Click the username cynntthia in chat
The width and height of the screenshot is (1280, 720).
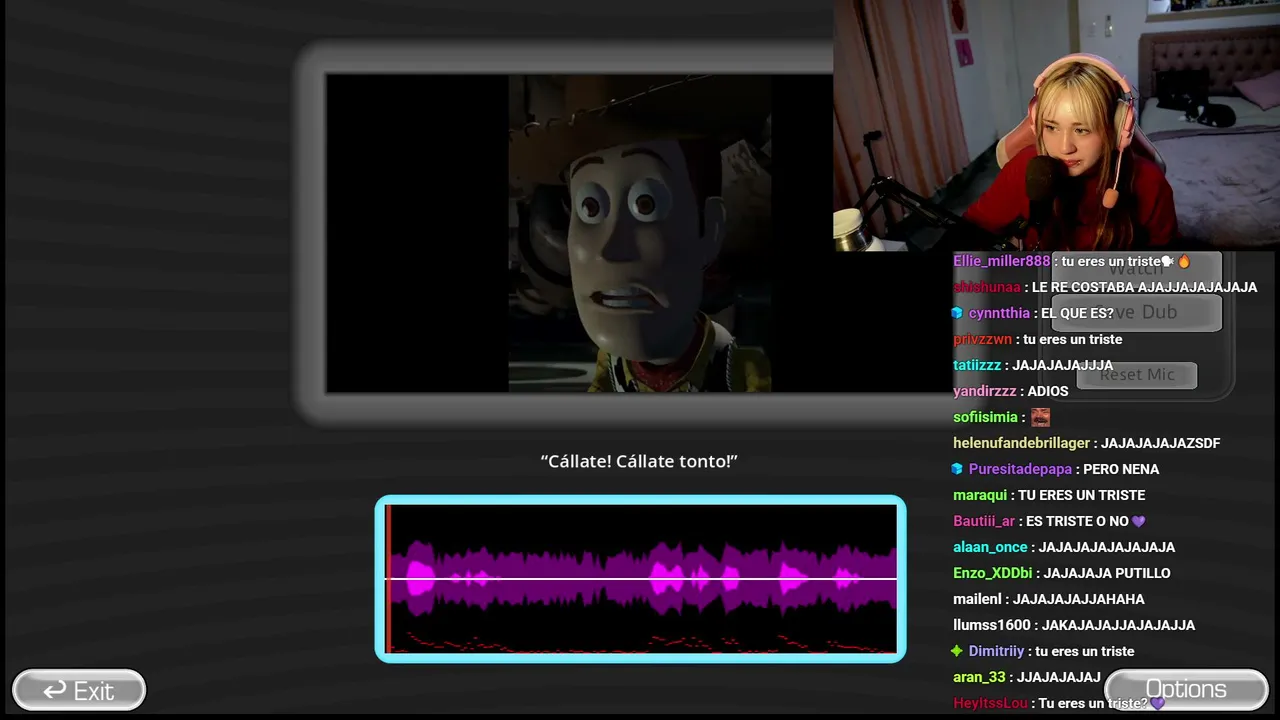tap(999, 313)
